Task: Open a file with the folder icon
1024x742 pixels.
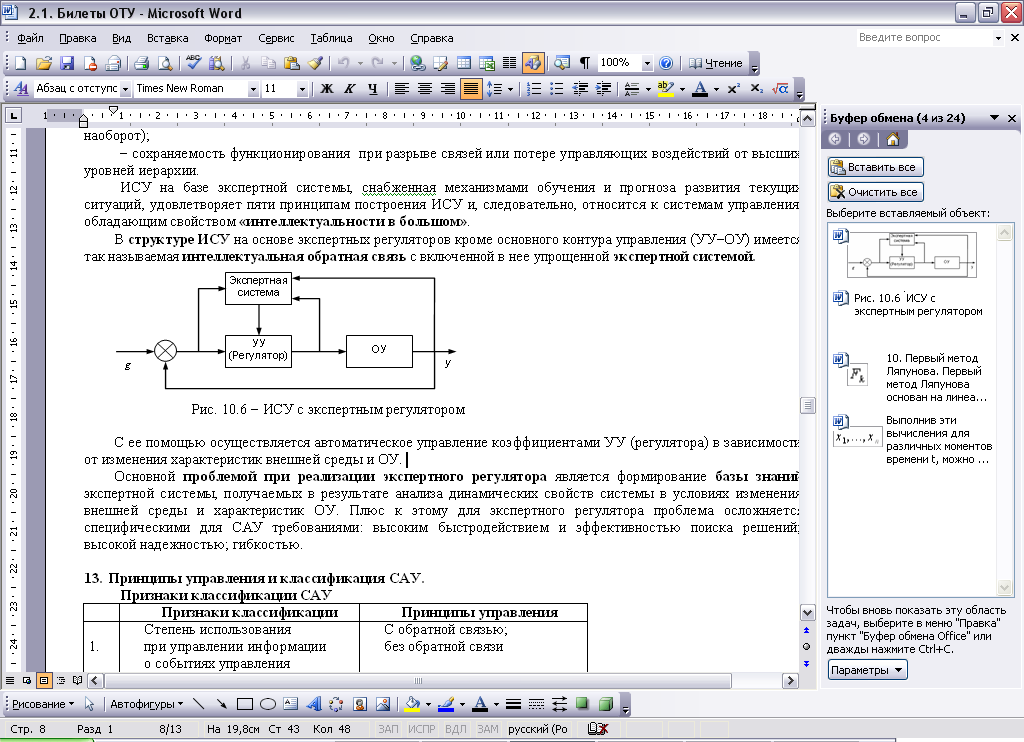Action: tap(44, 63)
